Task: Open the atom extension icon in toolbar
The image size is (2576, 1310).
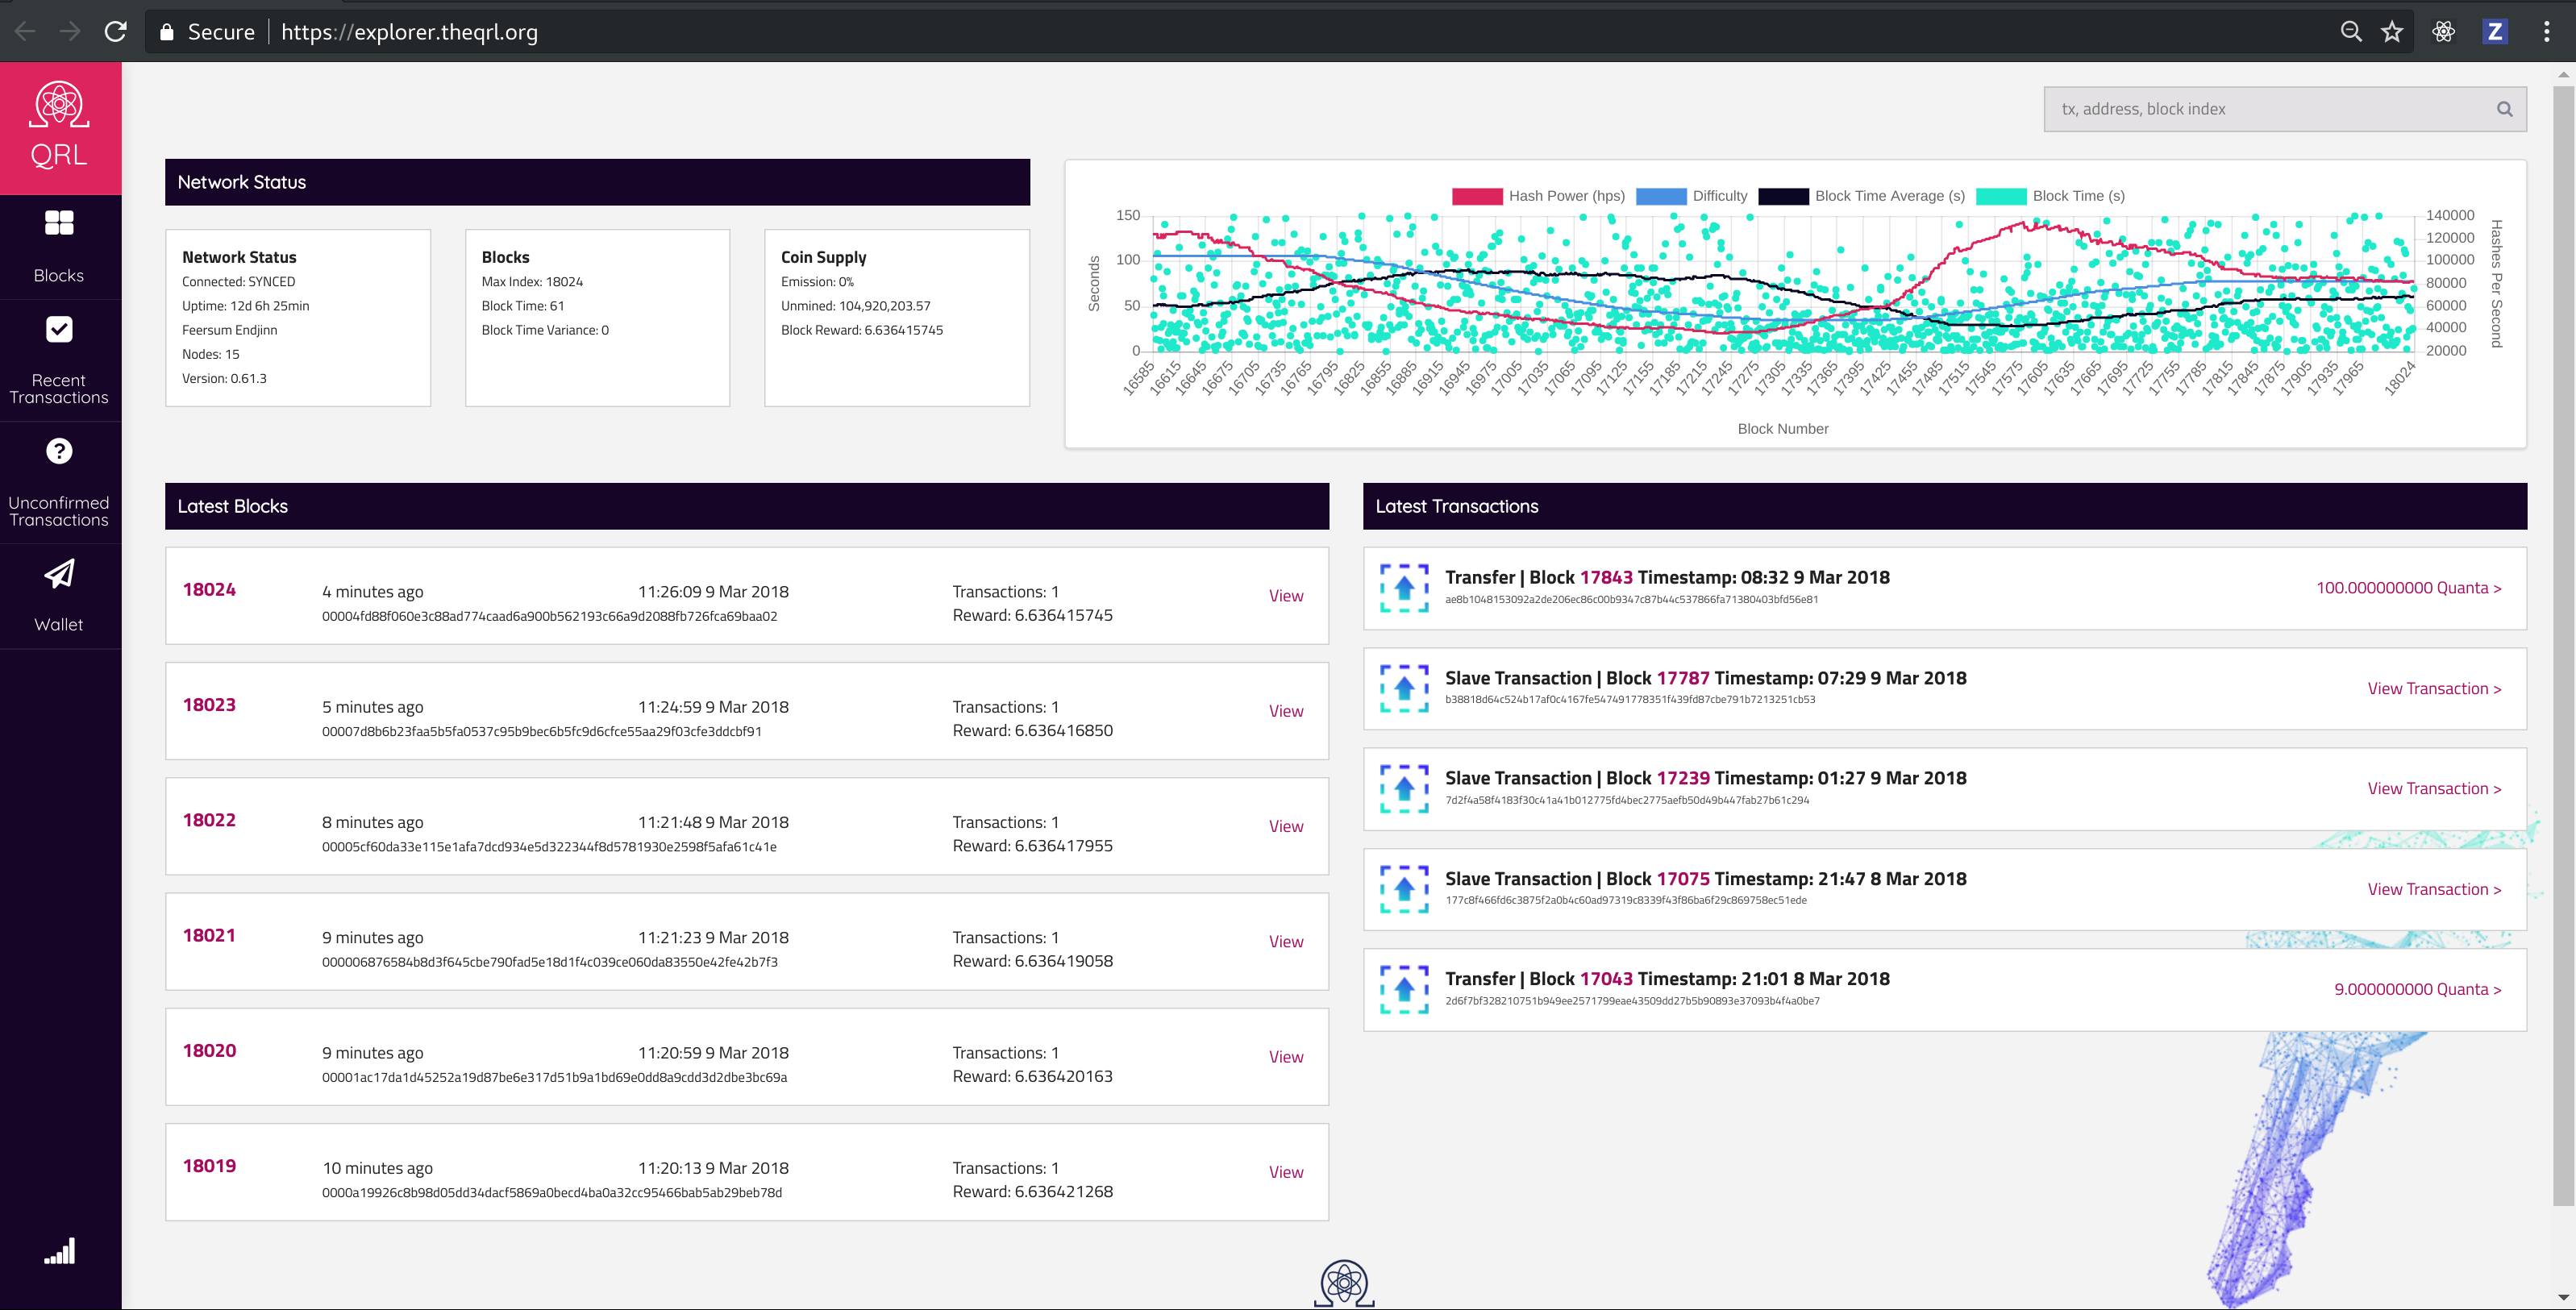Action: pyautogui.click(x=2444, y=31)
